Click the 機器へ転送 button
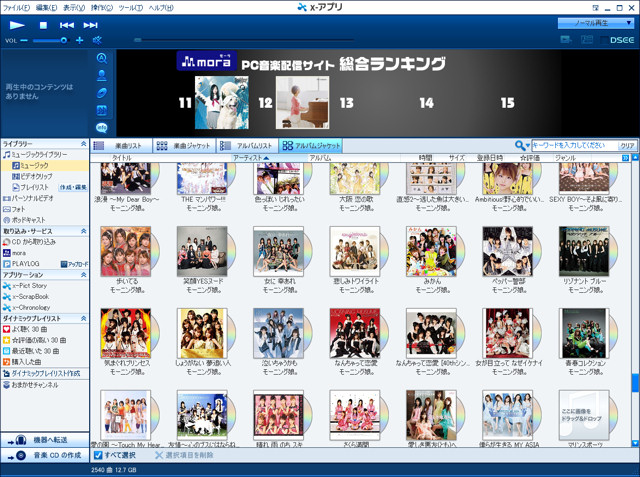Image resolution: width=640 pixels, height=477 pixels. point(44,440)
